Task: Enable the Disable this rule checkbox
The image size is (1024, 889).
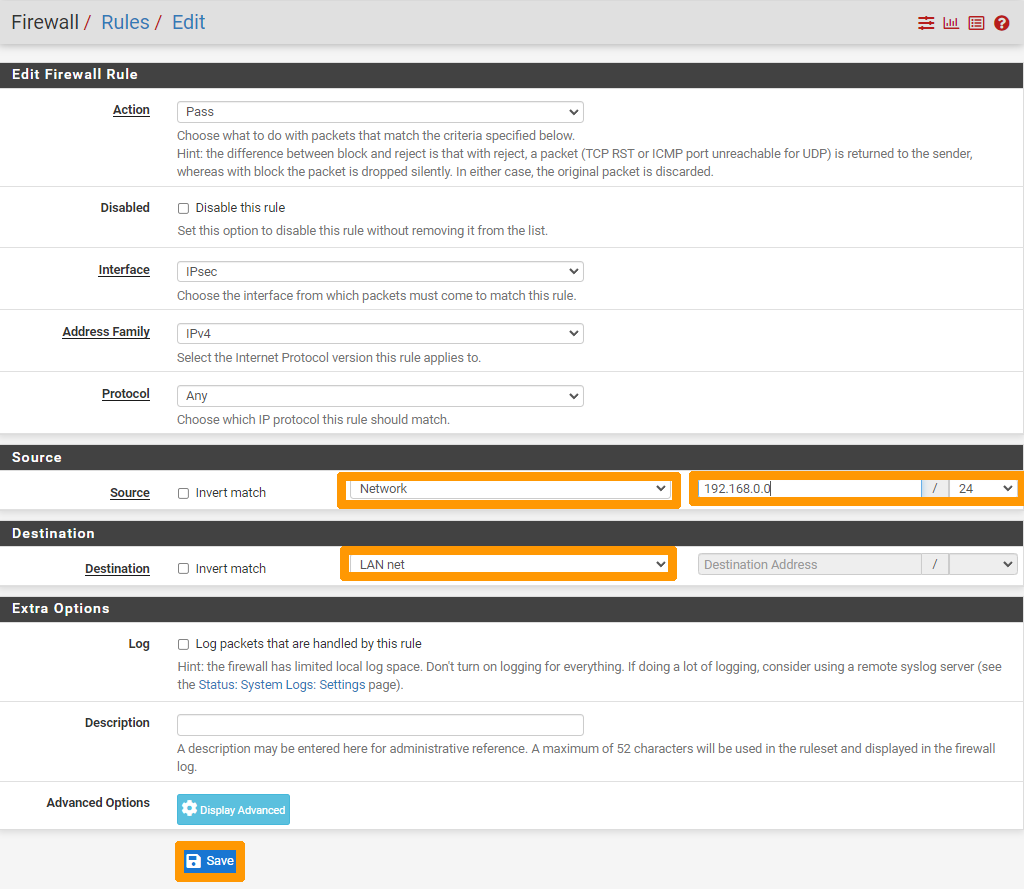Action: point(183,208)
